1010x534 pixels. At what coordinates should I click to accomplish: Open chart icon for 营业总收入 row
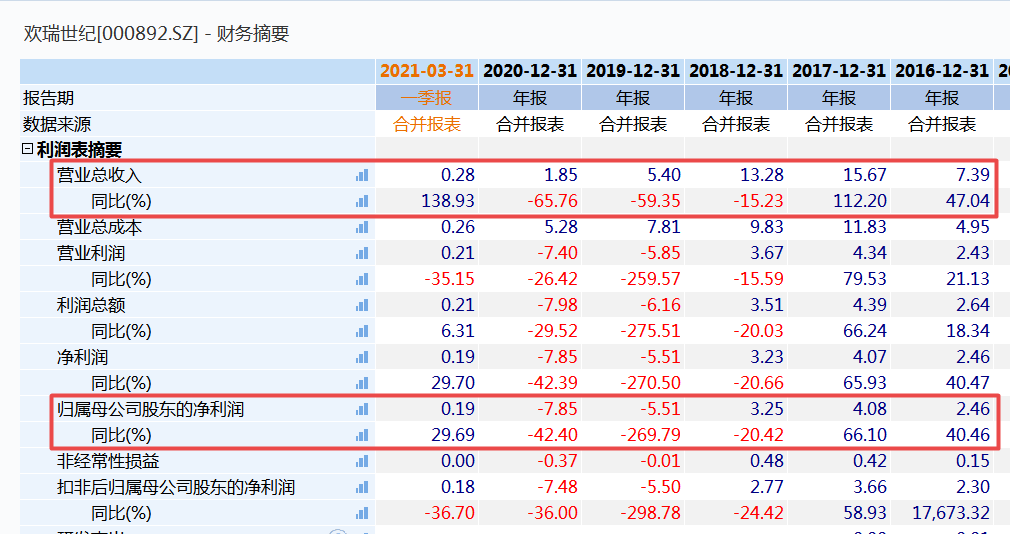[x=362, y=175]
